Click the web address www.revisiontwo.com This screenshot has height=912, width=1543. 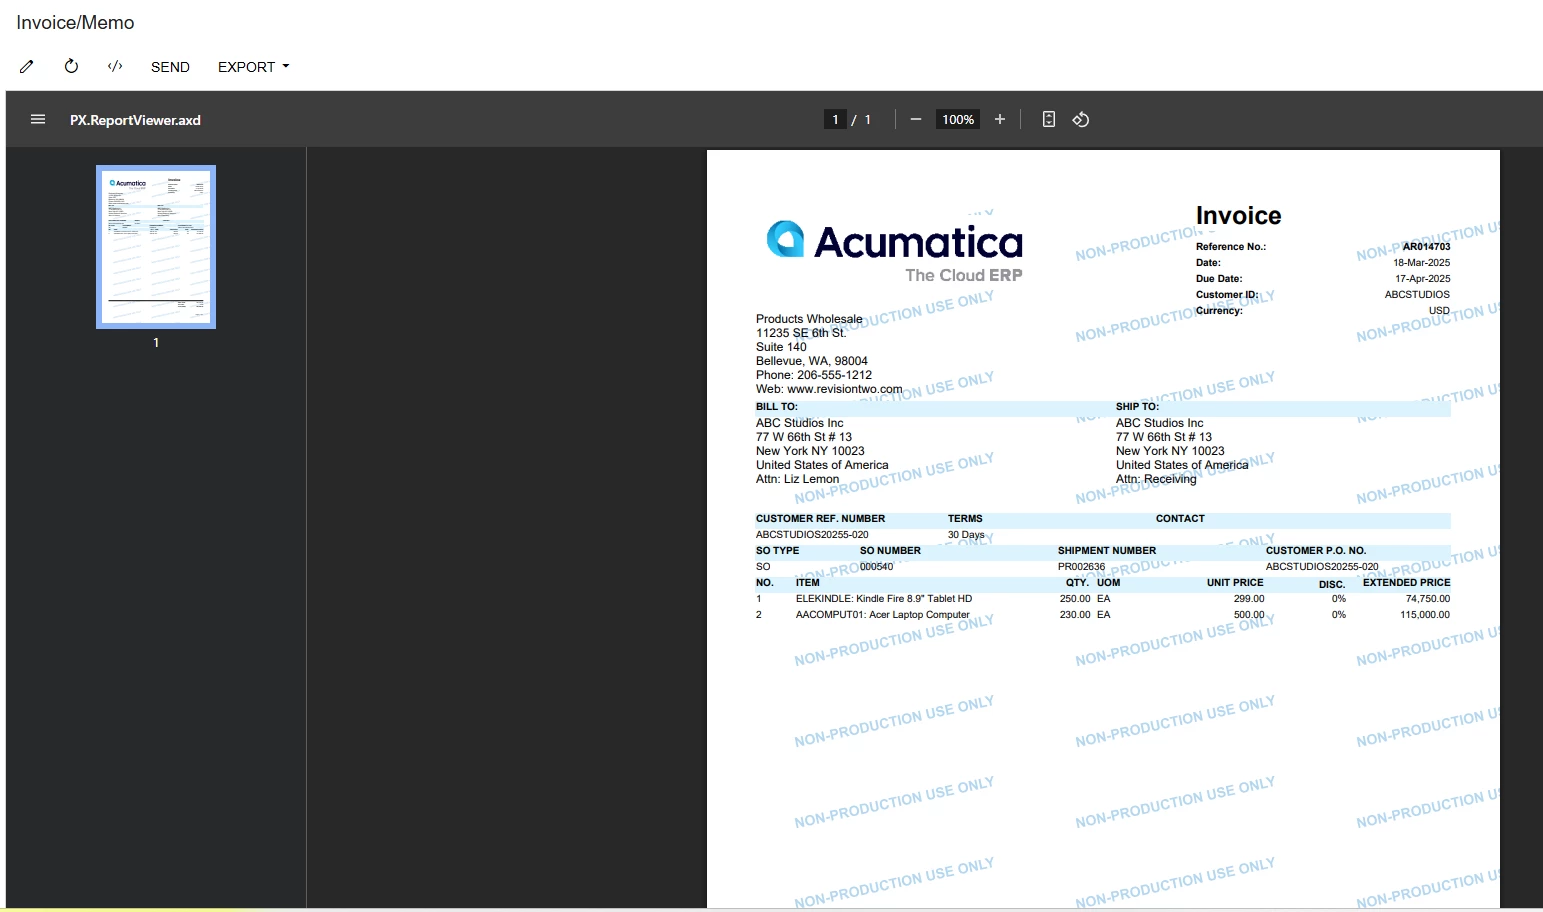[844, 389]
